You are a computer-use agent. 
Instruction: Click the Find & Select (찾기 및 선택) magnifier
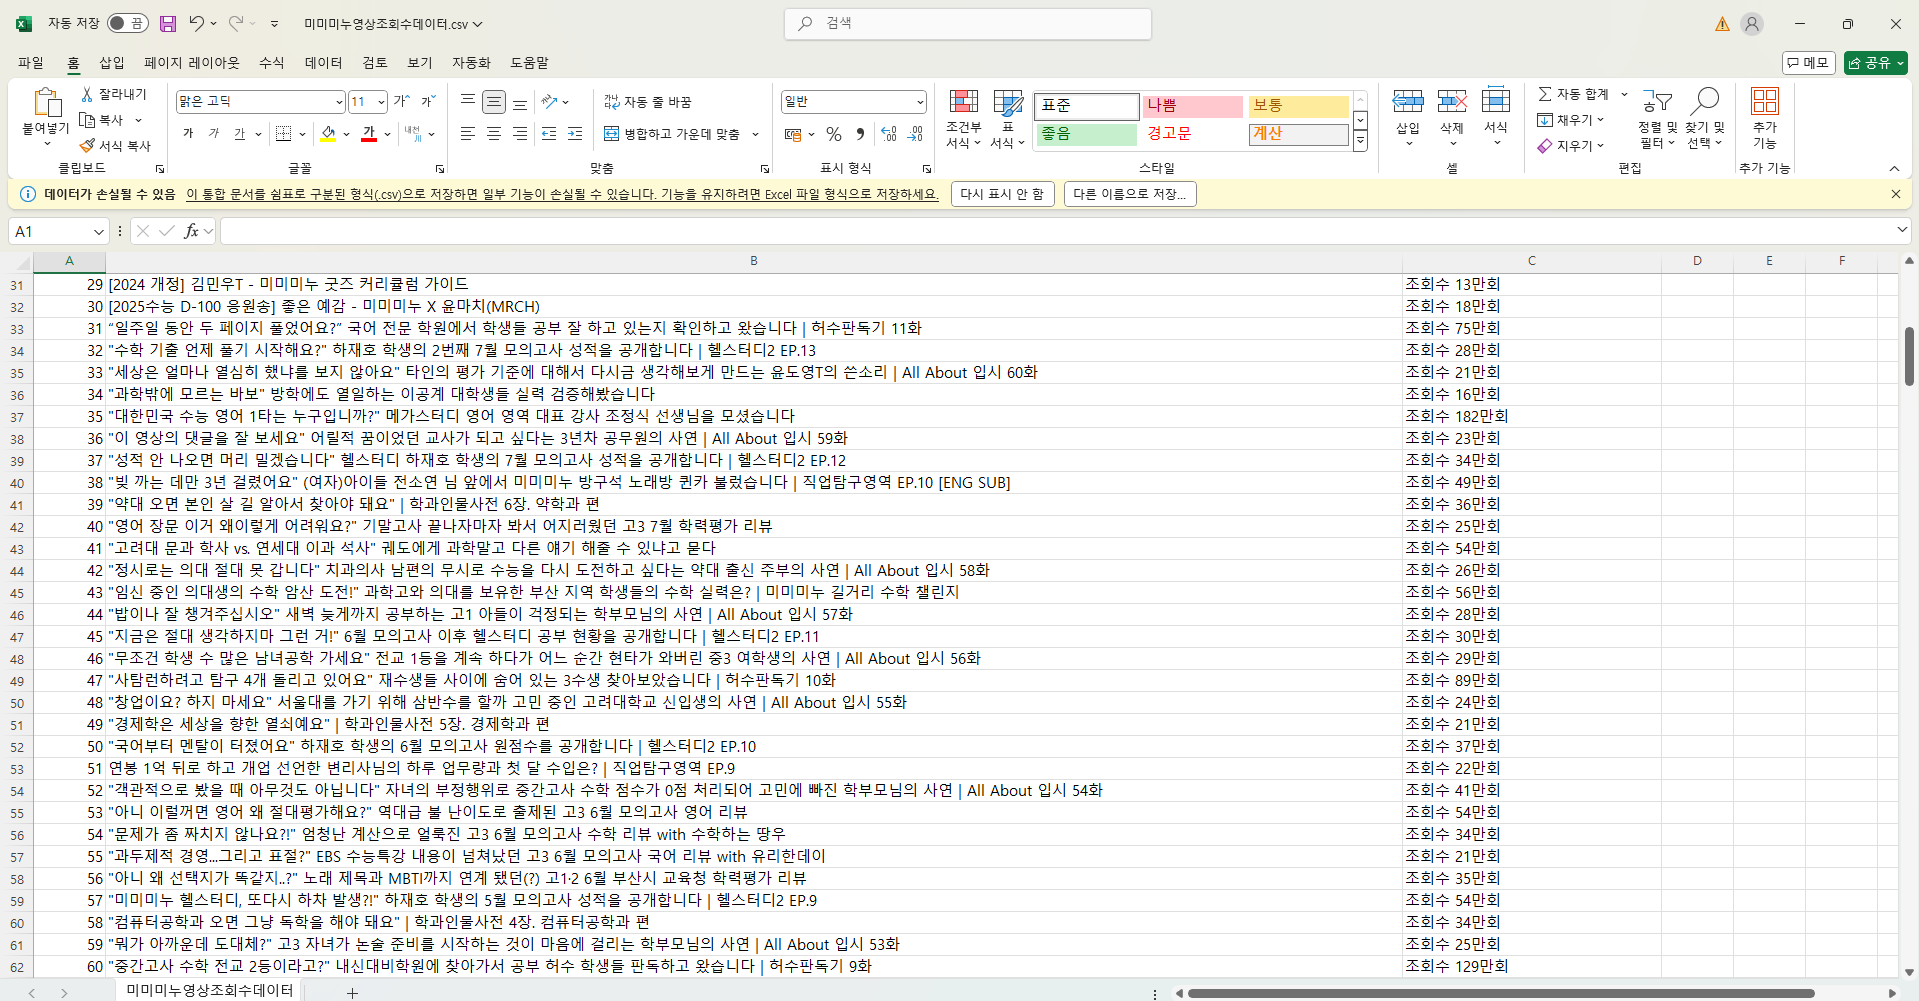coord(1704,103)
